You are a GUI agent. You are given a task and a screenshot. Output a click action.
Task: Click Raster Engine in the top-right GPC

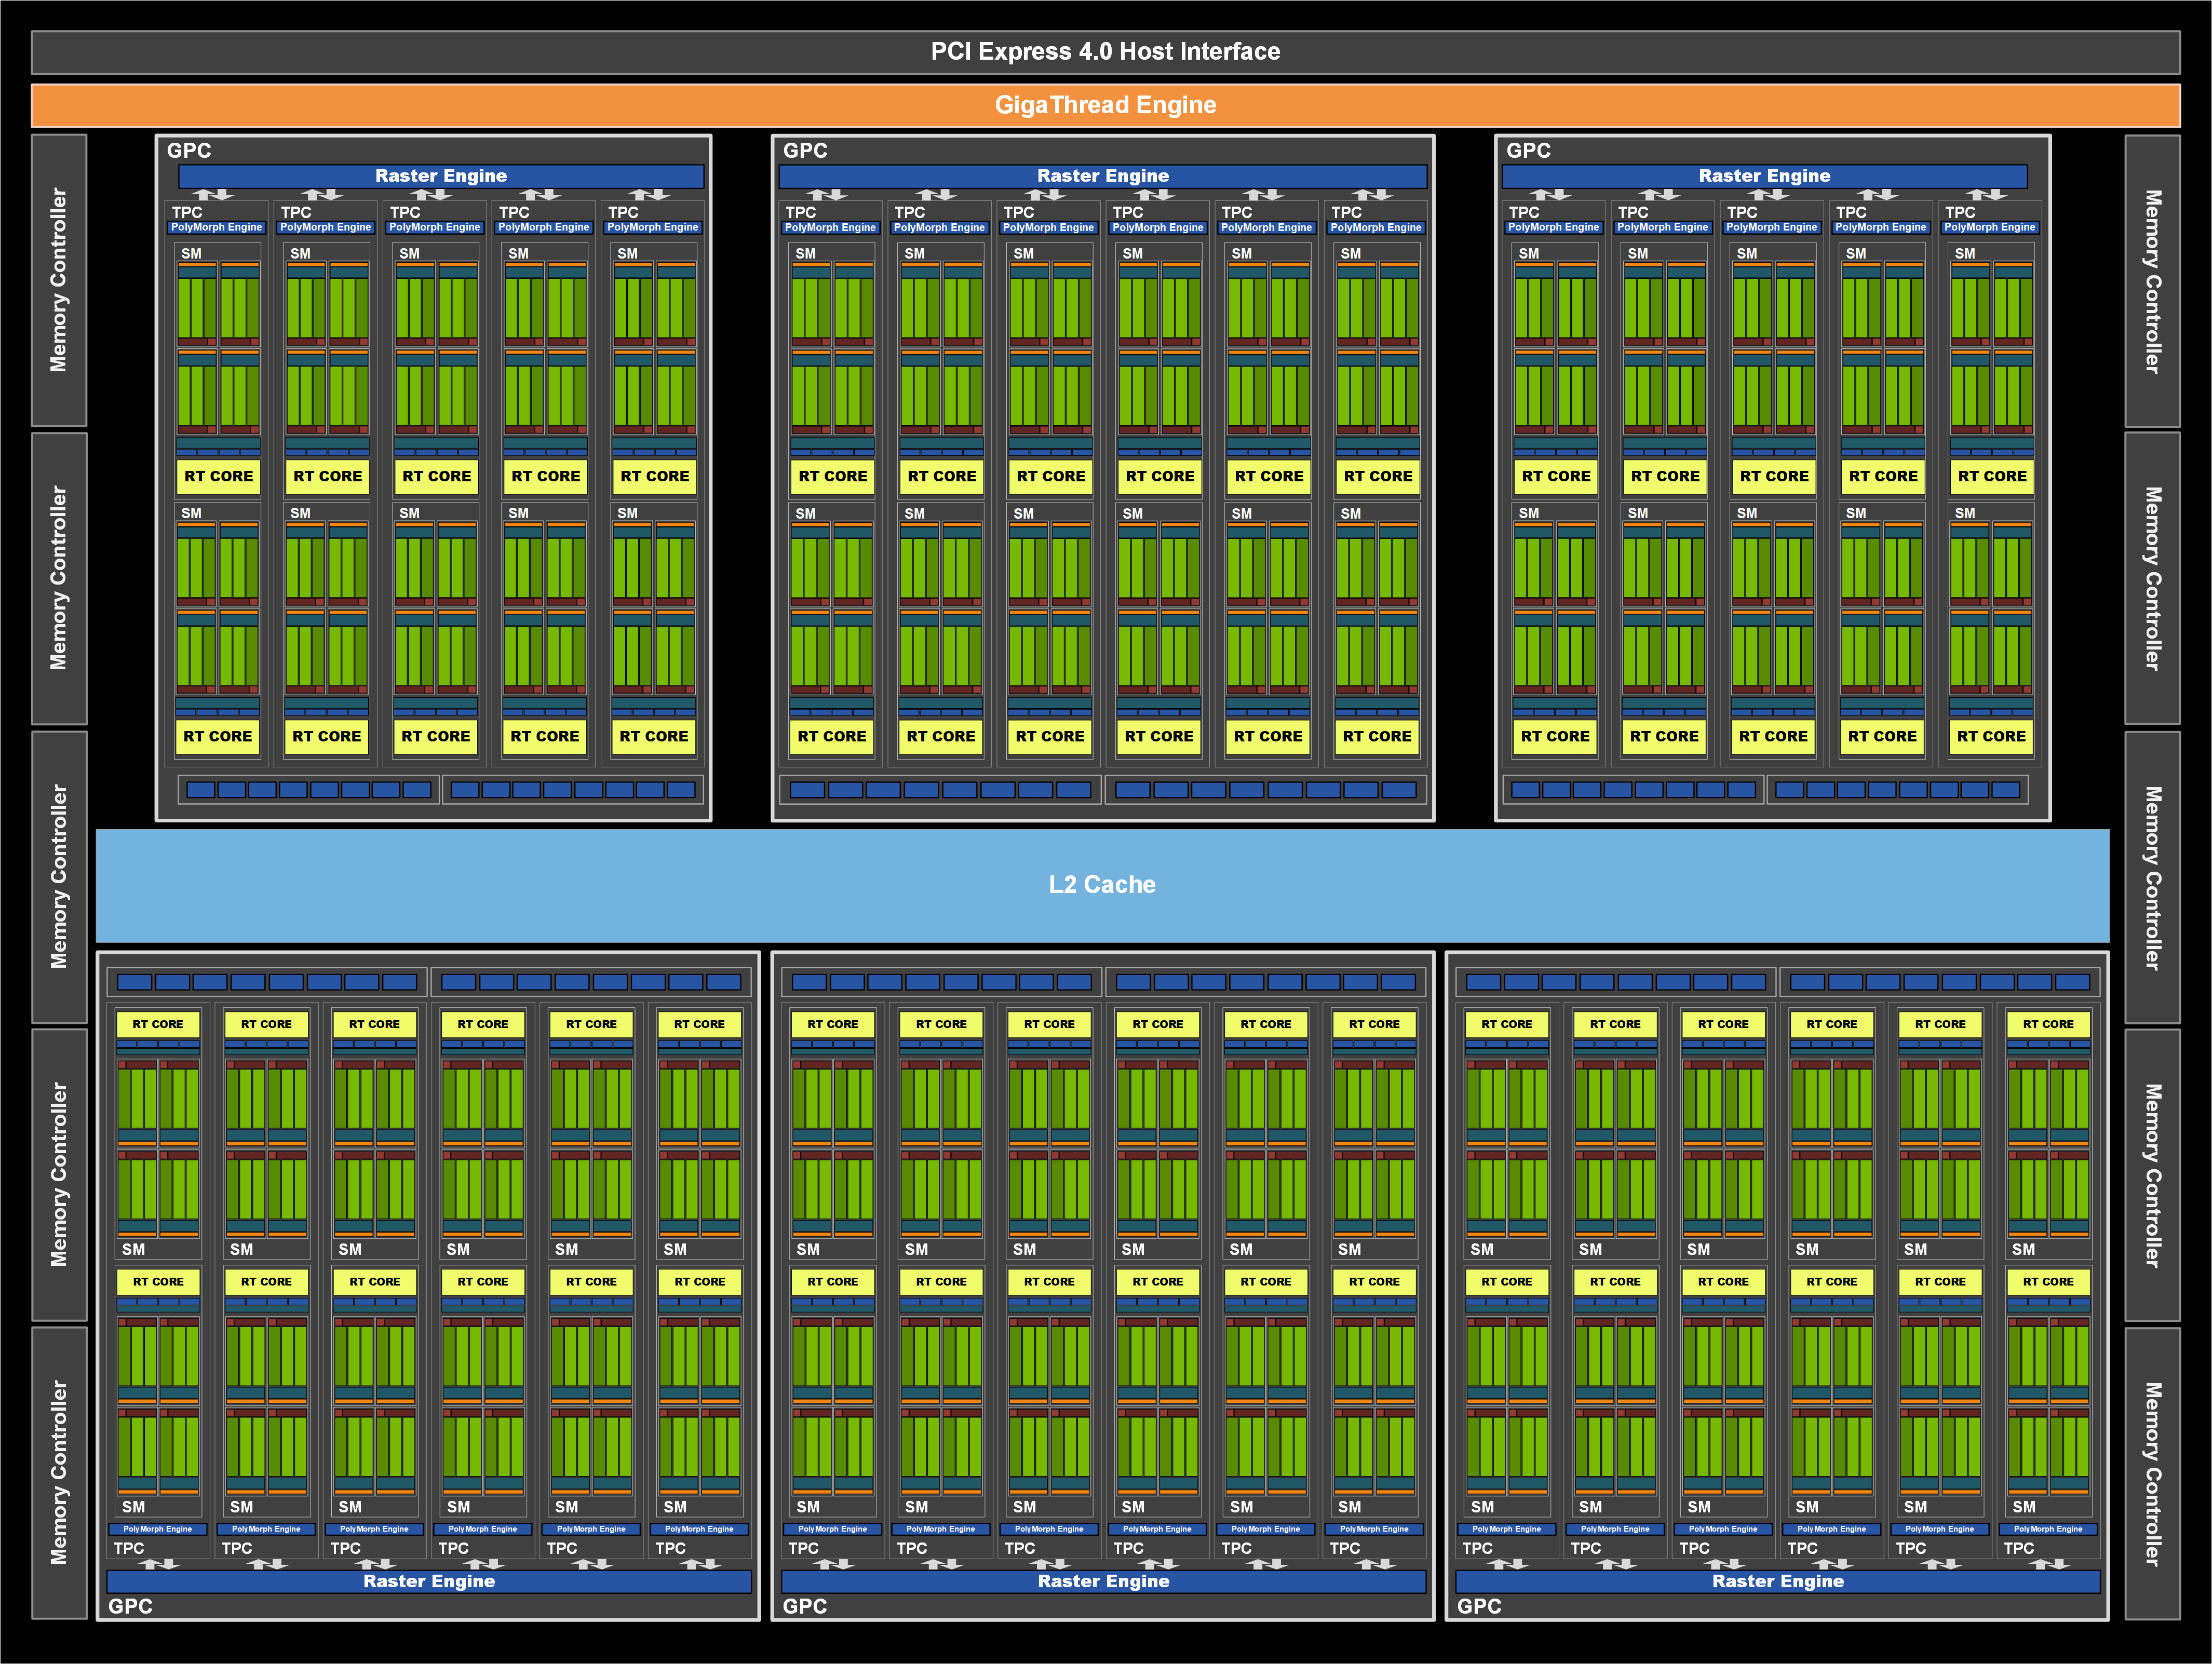point(1764,176)
